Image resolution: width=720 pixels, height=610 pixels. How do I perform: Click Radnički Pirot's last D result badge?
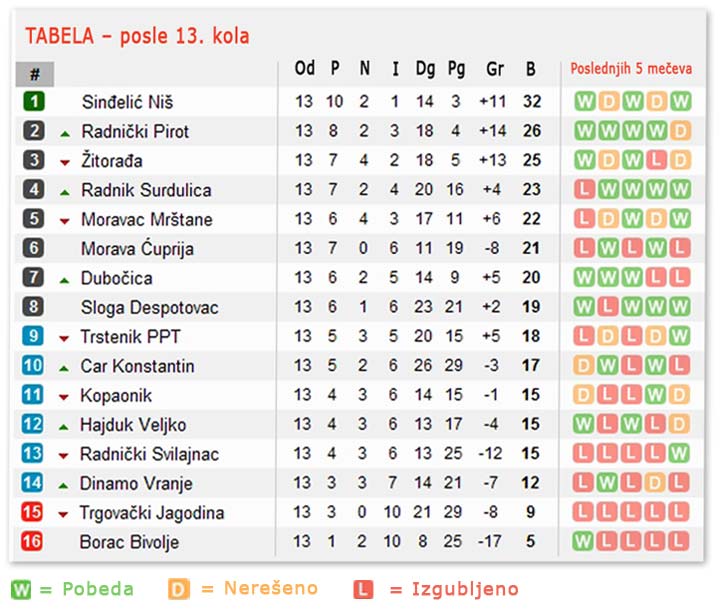point(681,131)
